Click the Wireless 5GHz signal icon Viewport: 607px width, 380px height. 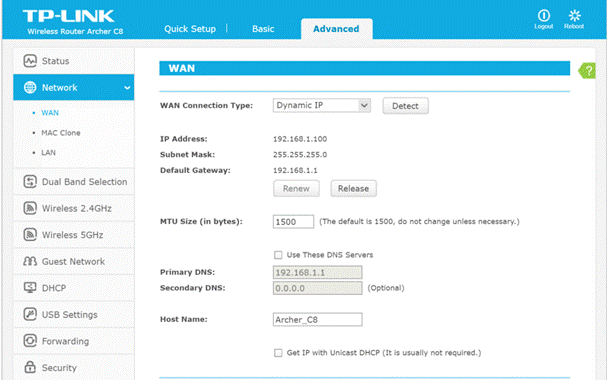30,235
